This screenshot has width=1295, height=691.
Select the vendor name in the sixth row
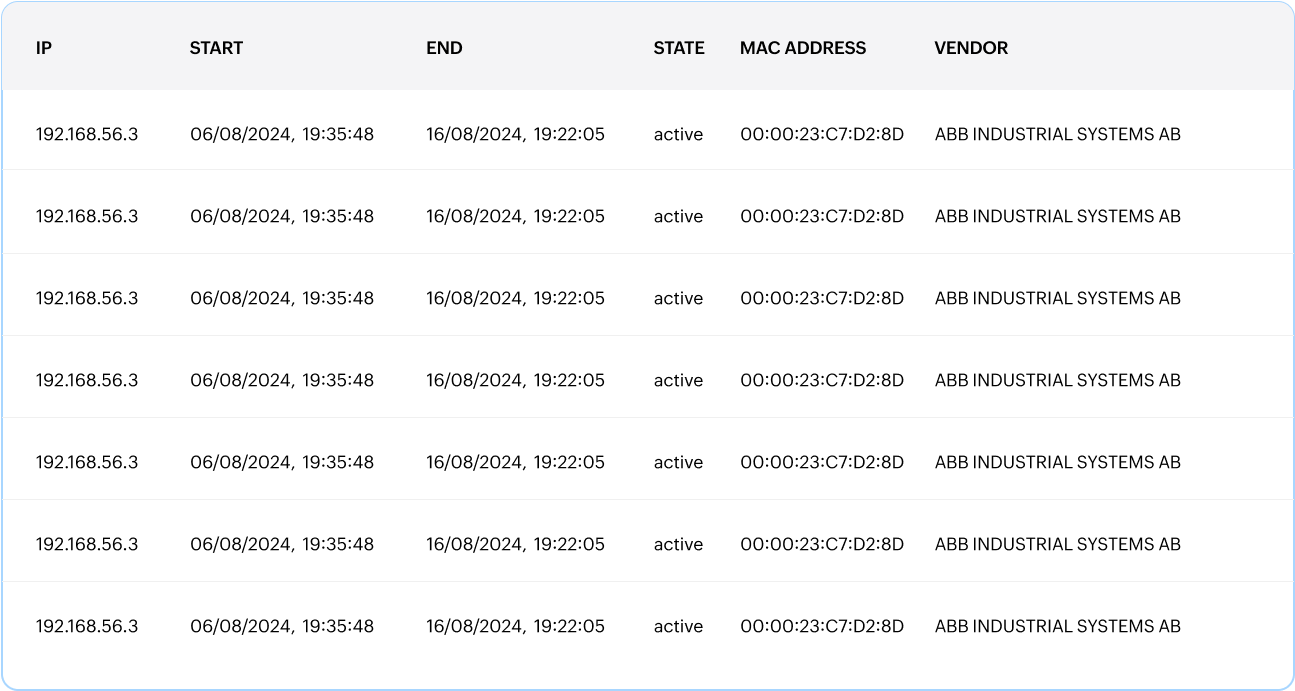1058,544
